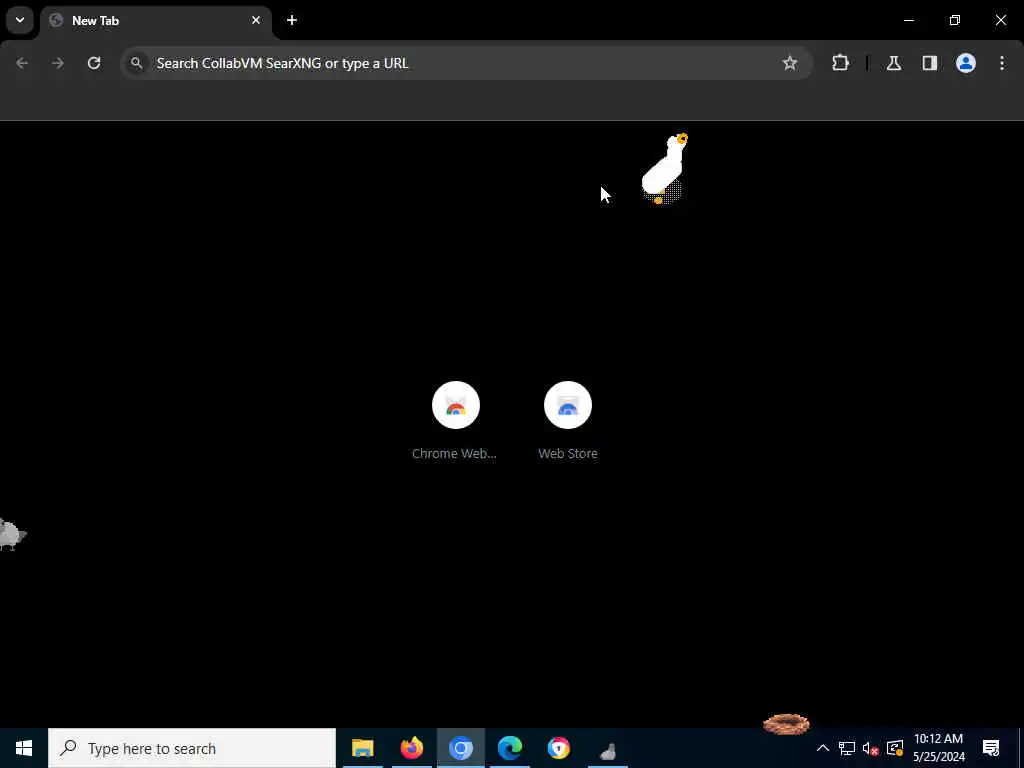Open the Web Store shortcut tile
Viewport: 1024px width, 768px height.
click(568, 421)
